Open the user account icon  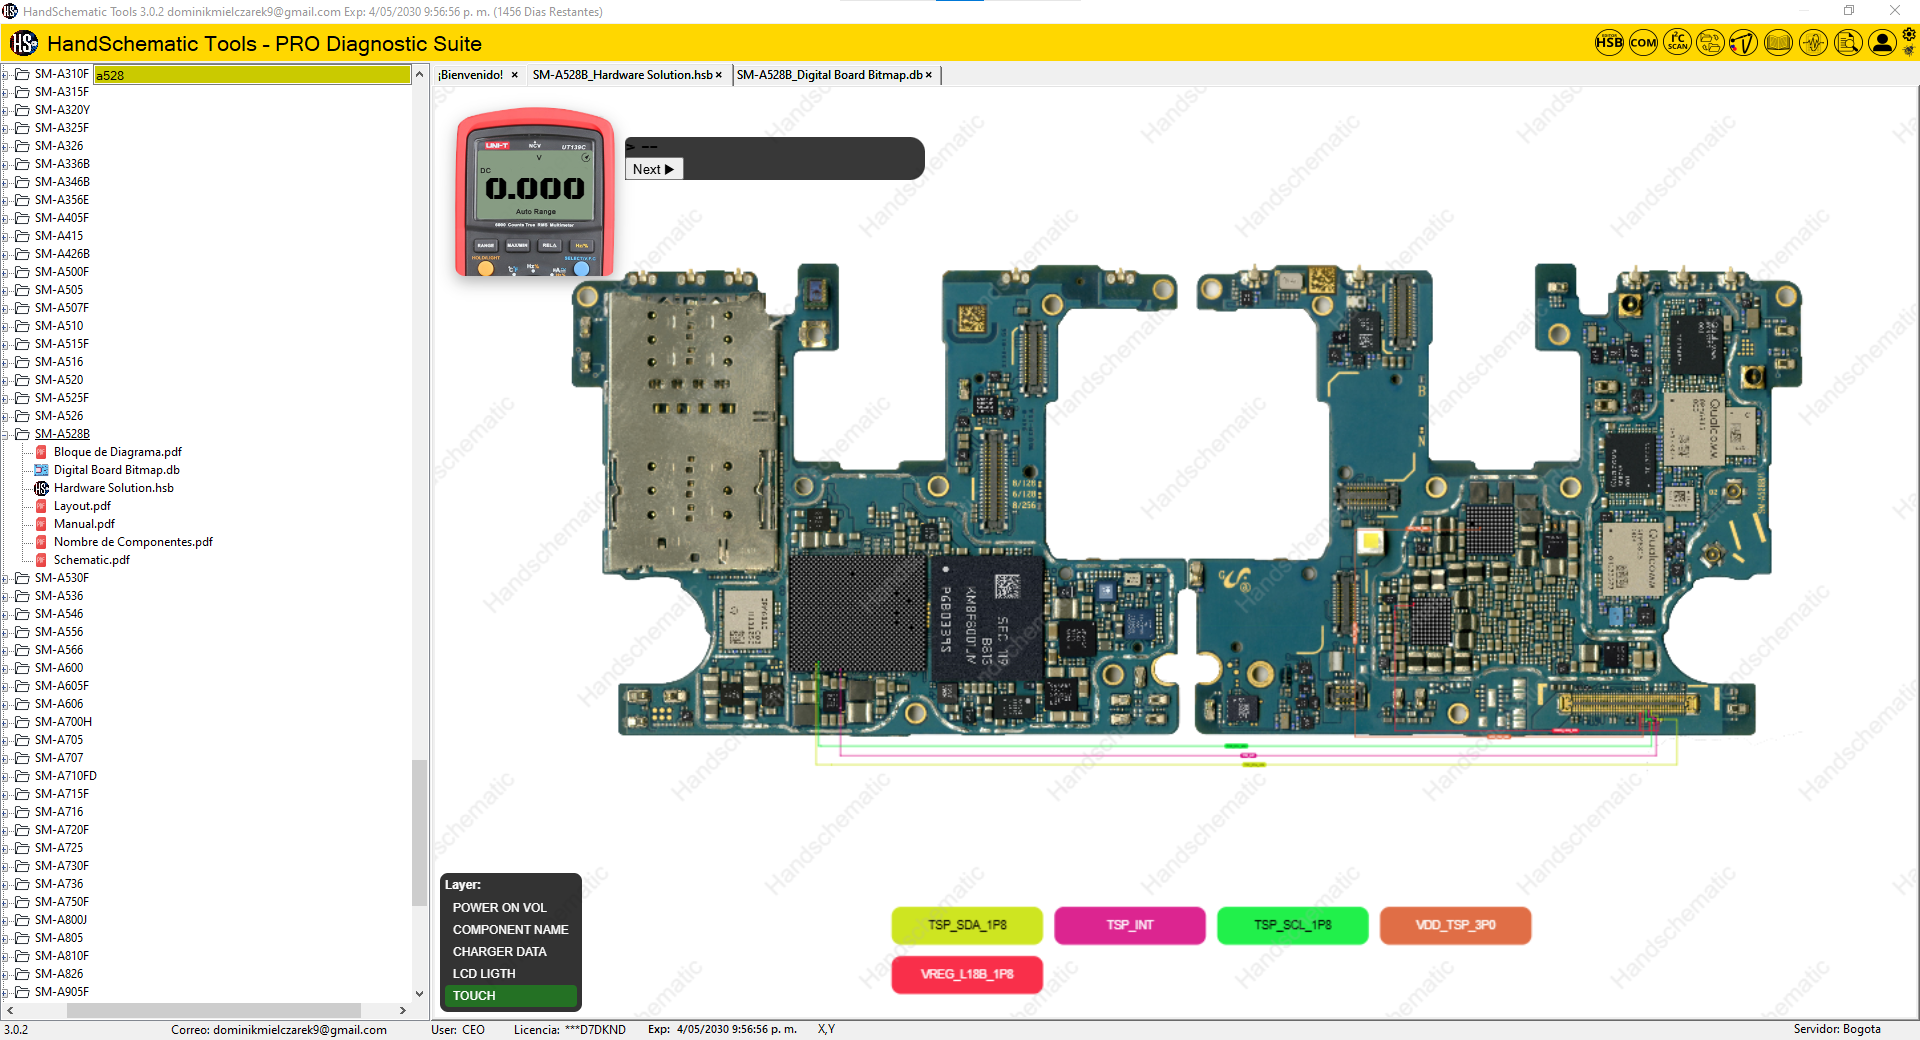(1882, 43)
